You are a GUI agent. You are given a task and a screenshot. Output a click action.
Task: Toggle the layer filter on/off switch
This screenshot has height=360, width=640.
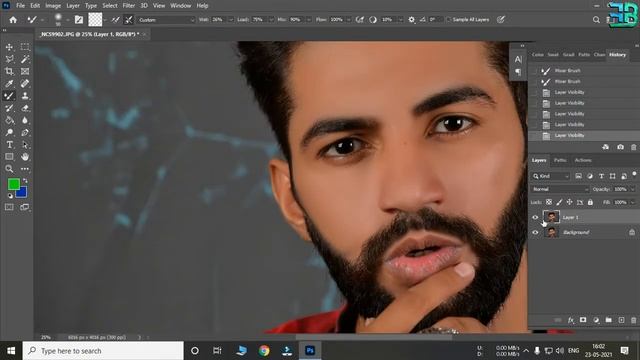point(634,174)
